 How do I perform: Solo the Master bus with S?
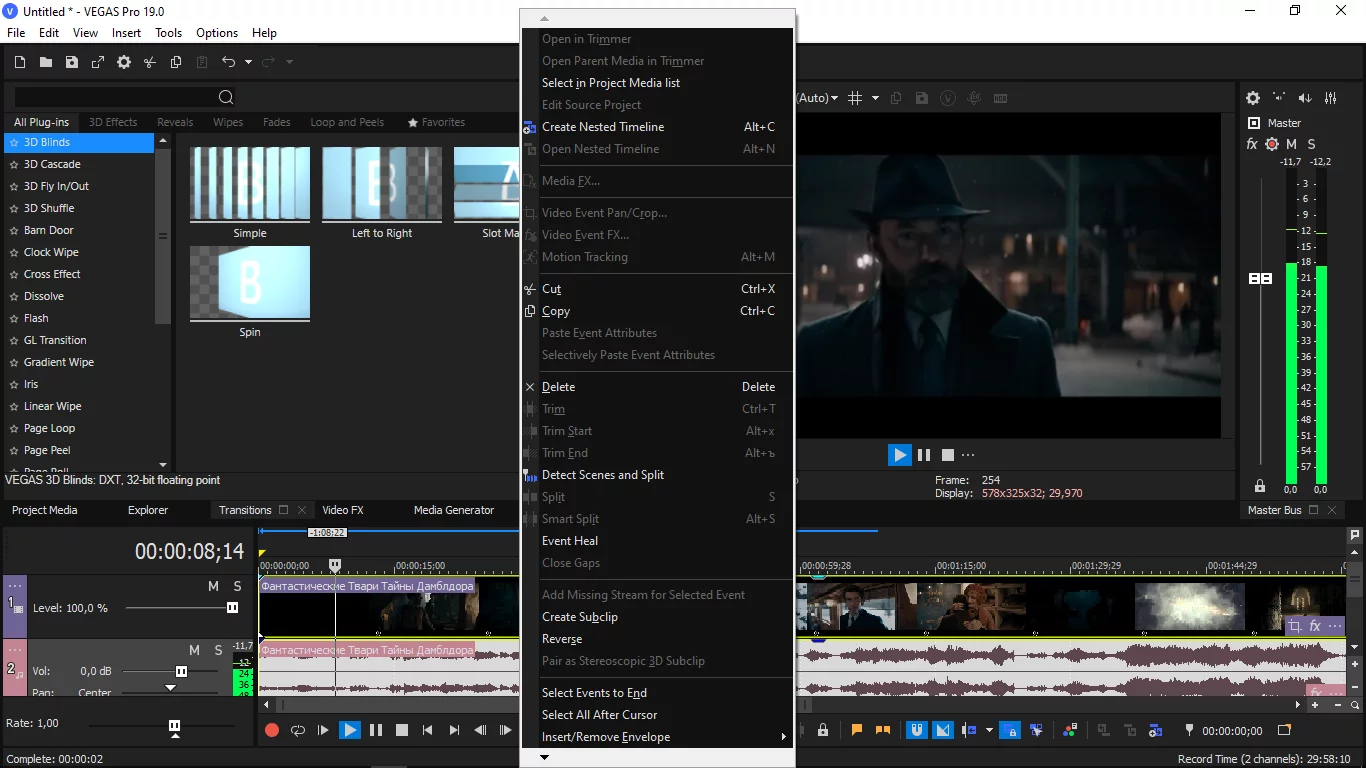(1312, 144)
